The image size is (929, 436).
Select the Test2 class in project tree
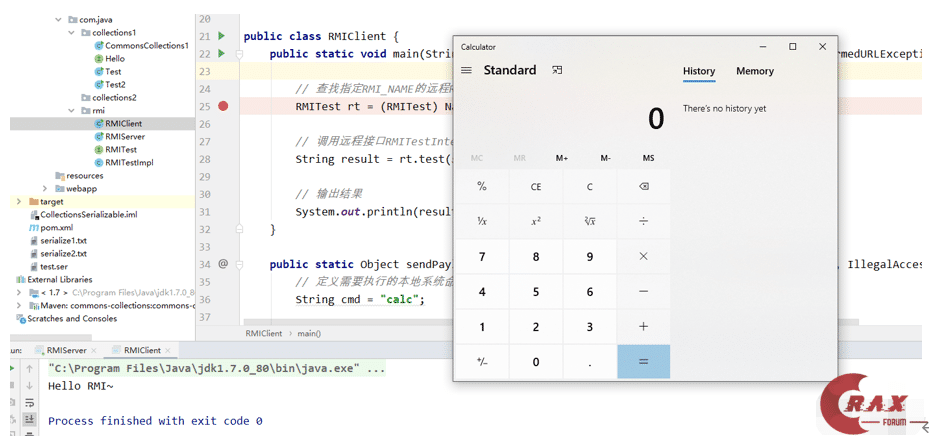(x=110, y=85)
